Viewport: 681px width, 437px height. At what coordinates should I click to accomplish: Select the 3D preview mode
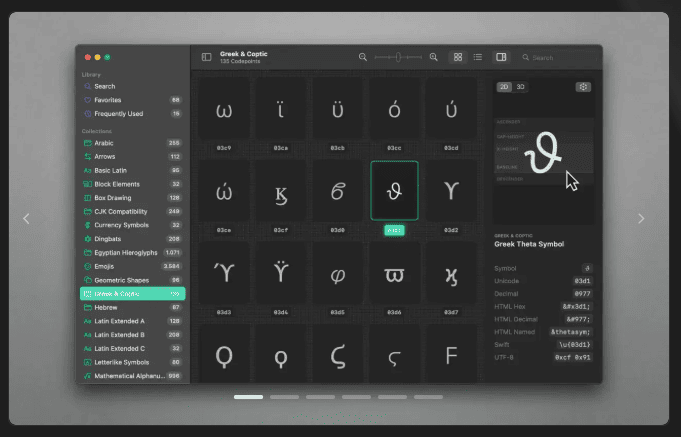click(x=520, y=87)
